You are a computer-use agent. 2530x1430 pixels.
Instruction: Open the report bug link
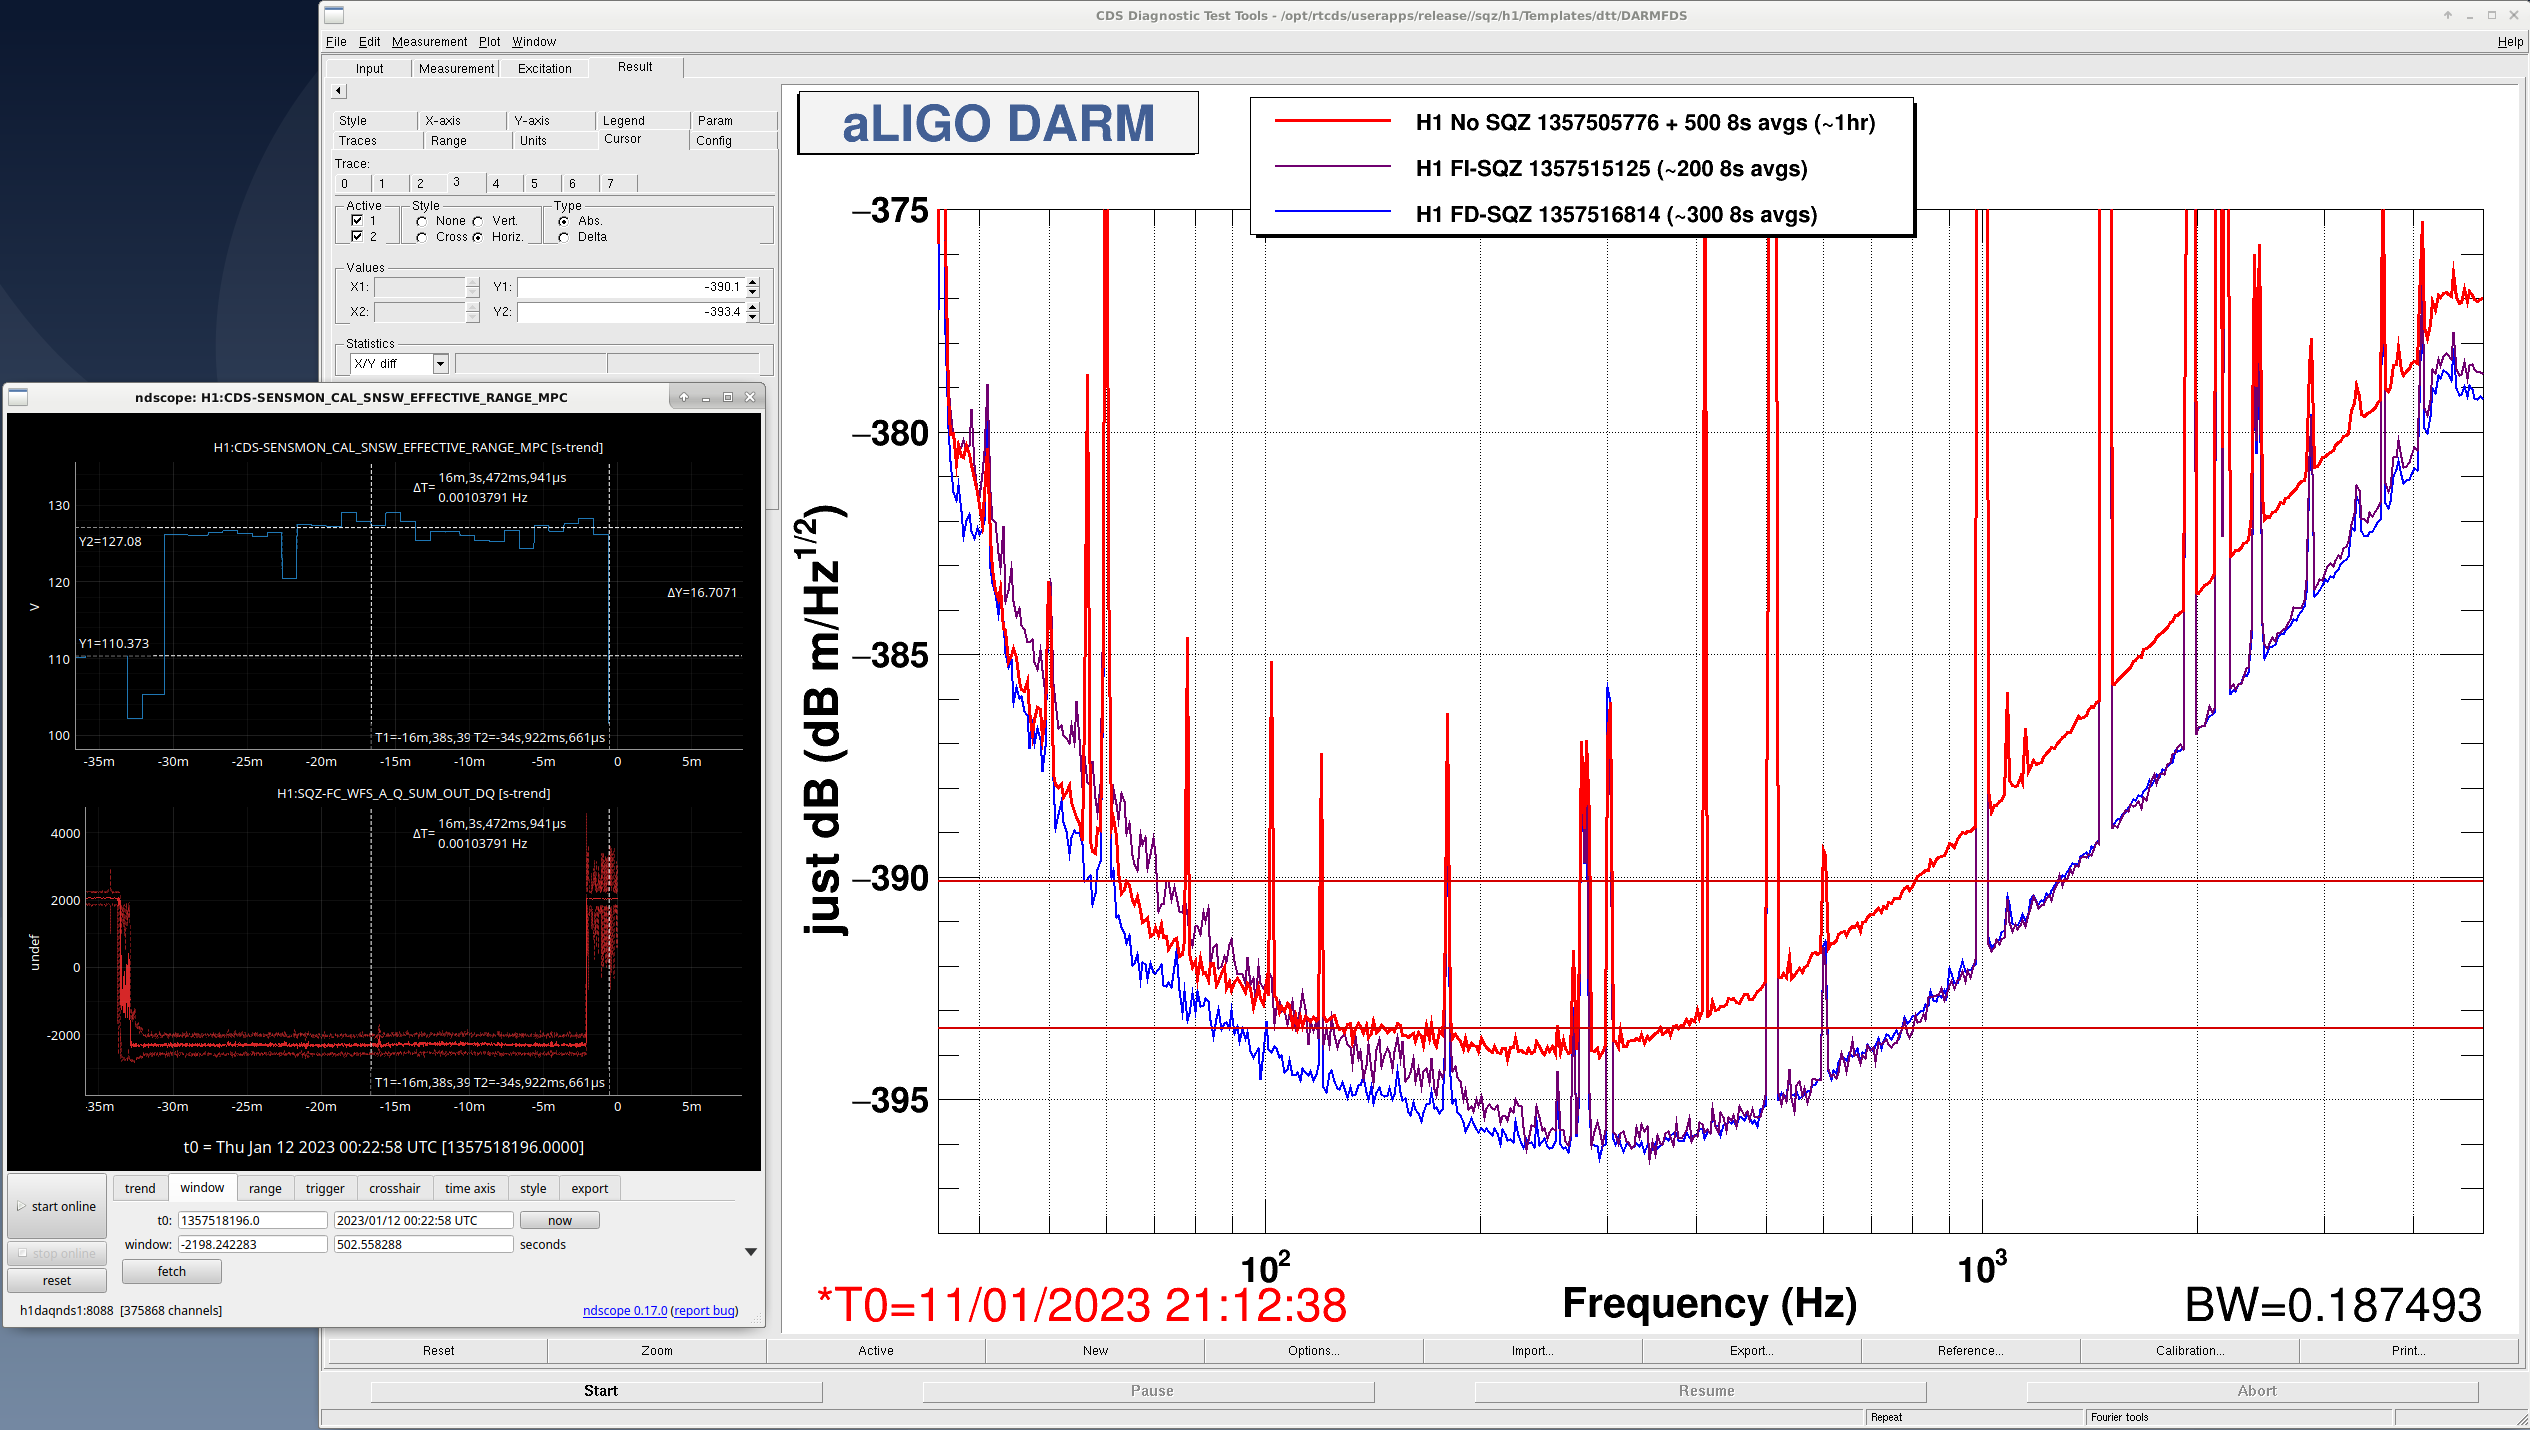pyautogui.click(x=705, y=1311)
